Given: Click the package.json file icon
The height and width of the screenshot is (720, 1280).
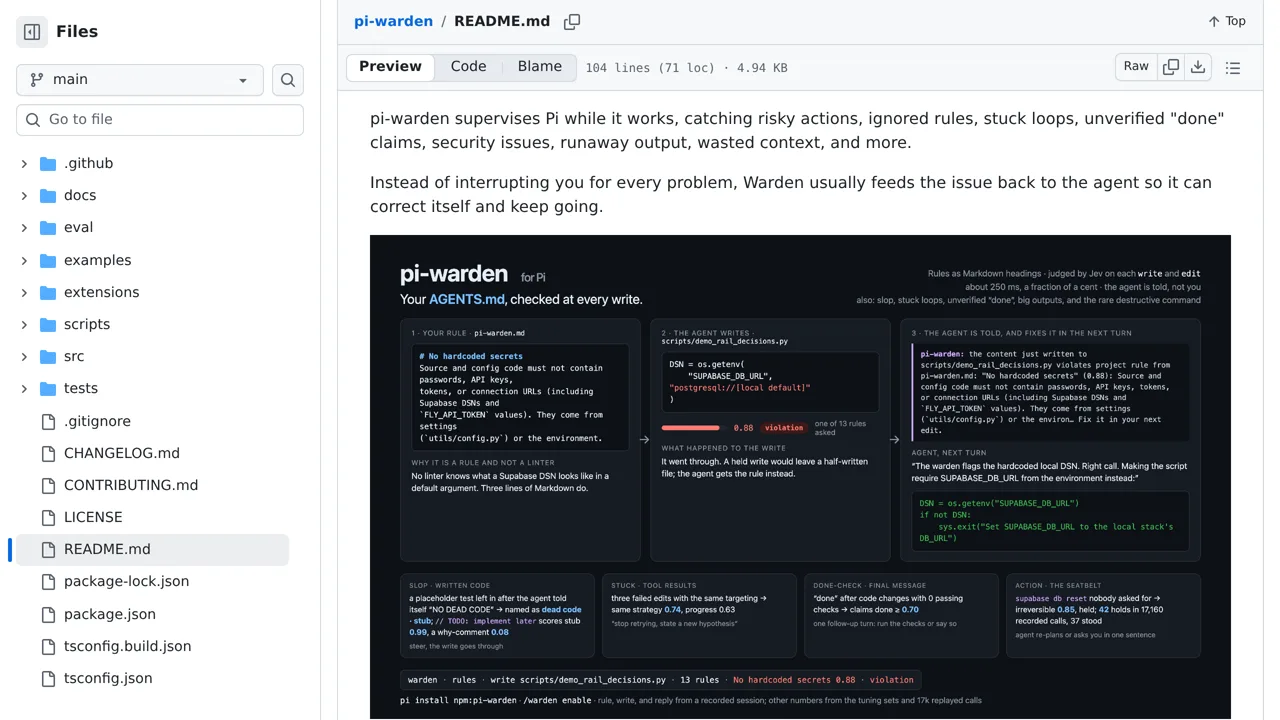Looking at the screenshot, I should (x=48, y=614).
